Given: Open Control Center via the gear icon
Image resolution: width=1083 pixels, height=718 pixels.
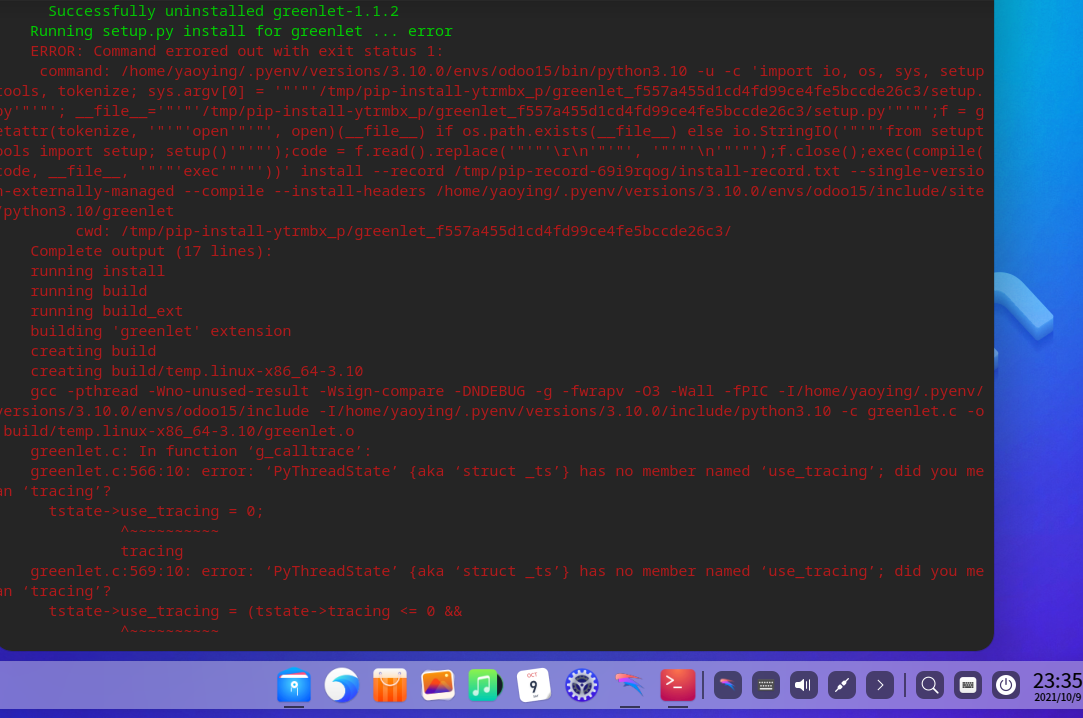Looking at the screenshot, I should click(581, 685).
